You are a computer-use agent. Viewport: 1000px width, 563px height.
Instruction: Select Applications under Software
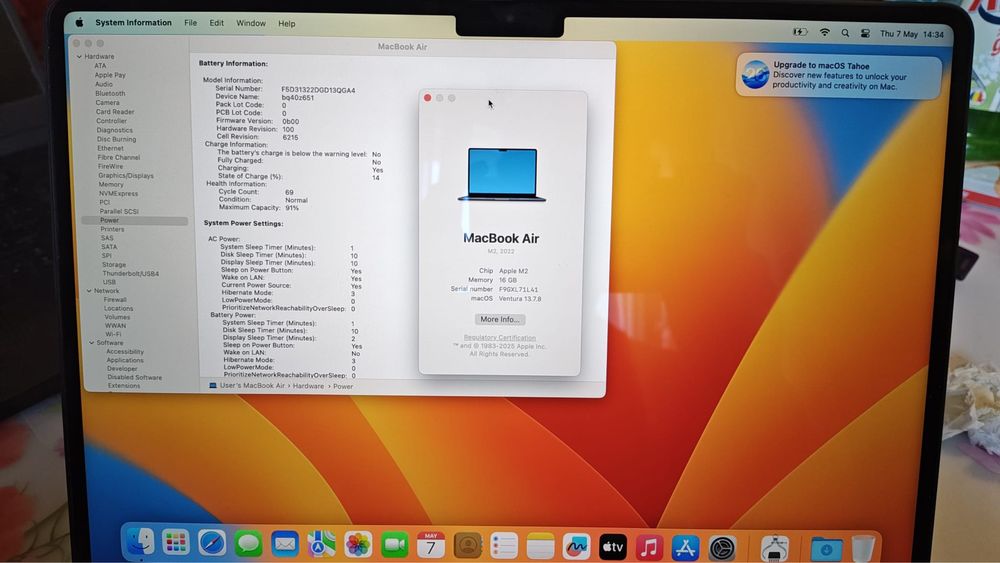point(124,360)
